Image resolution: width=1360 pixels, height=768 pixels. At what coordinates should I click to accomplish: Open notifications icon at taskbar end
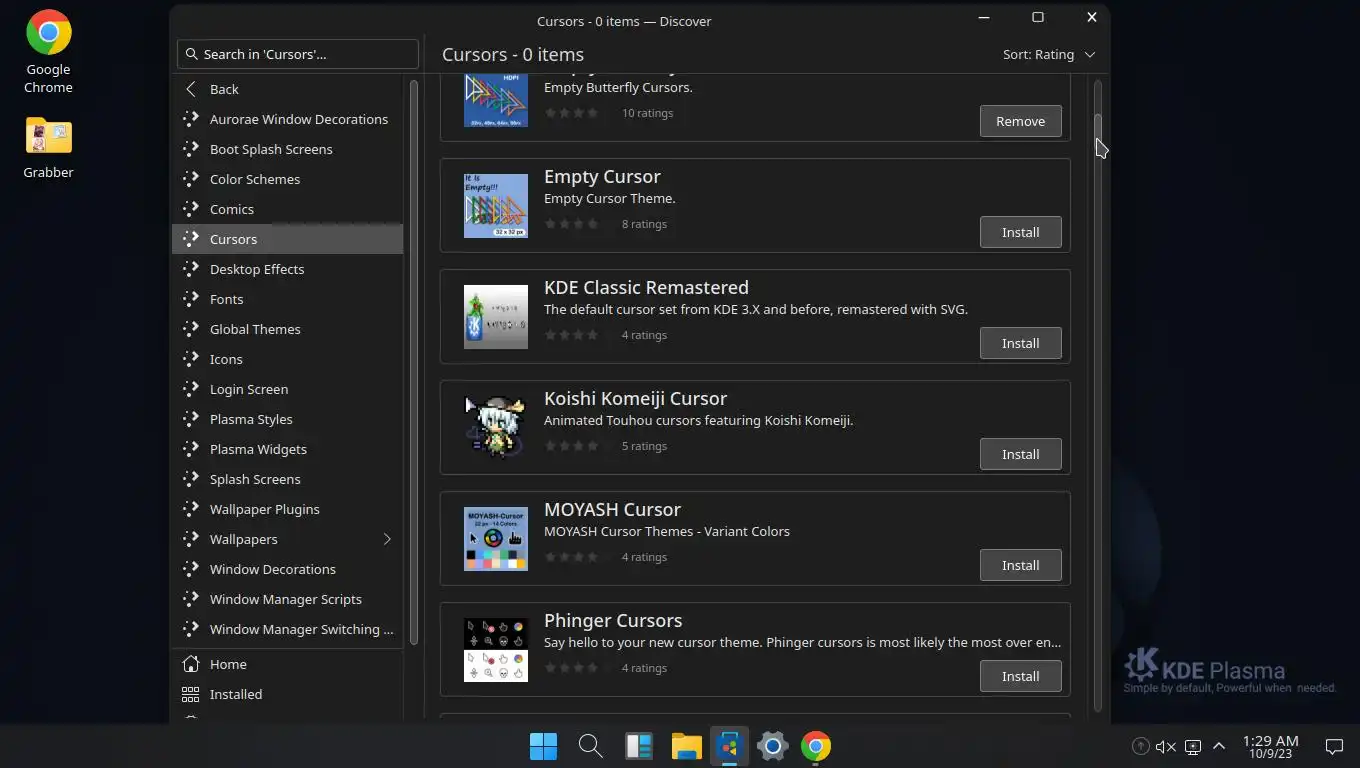1334,746
